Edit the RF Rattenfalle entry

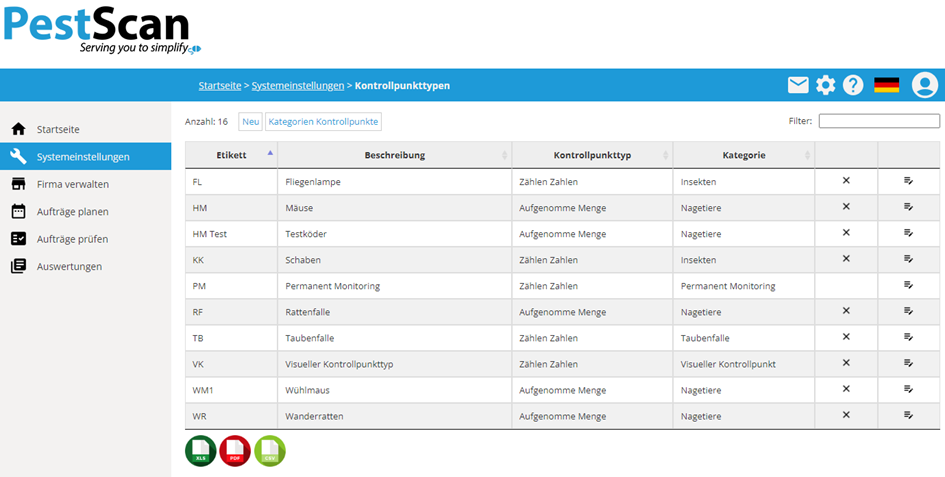[x=909, y=311]
